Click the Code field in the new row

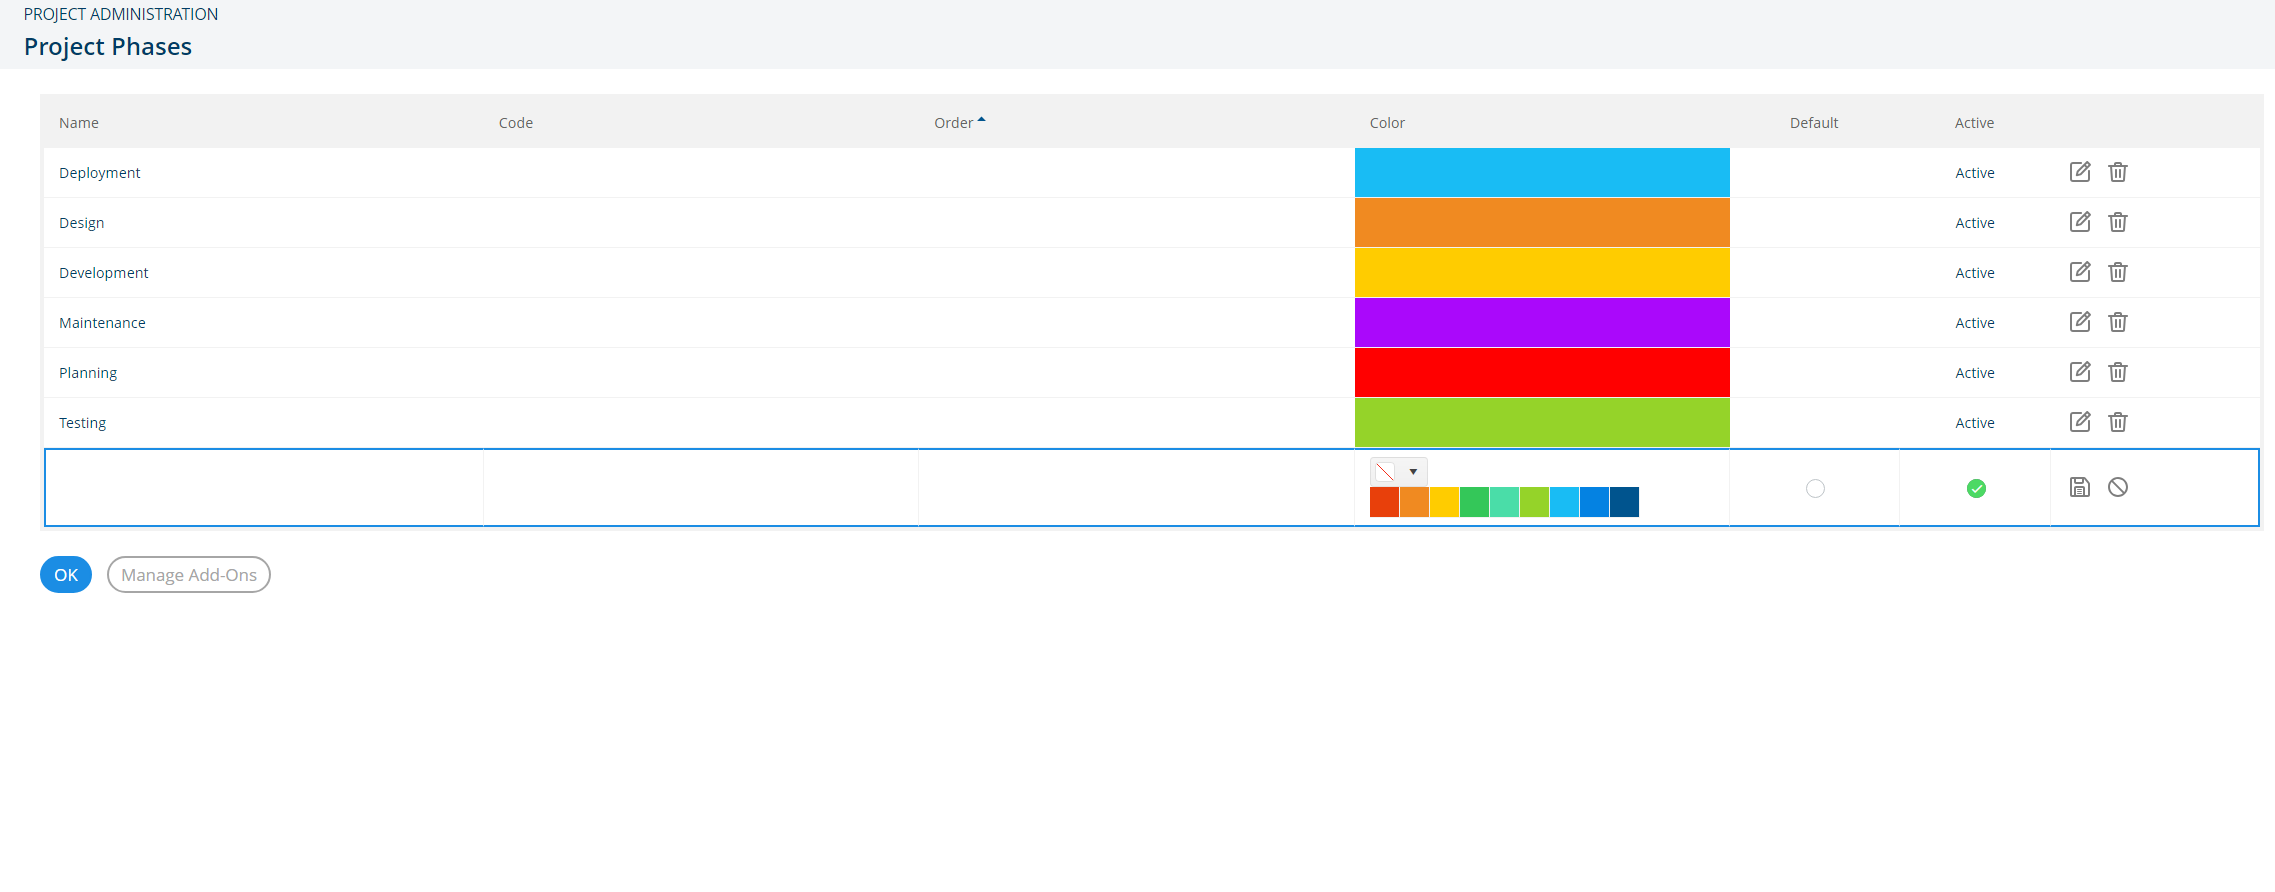(701, 488)
